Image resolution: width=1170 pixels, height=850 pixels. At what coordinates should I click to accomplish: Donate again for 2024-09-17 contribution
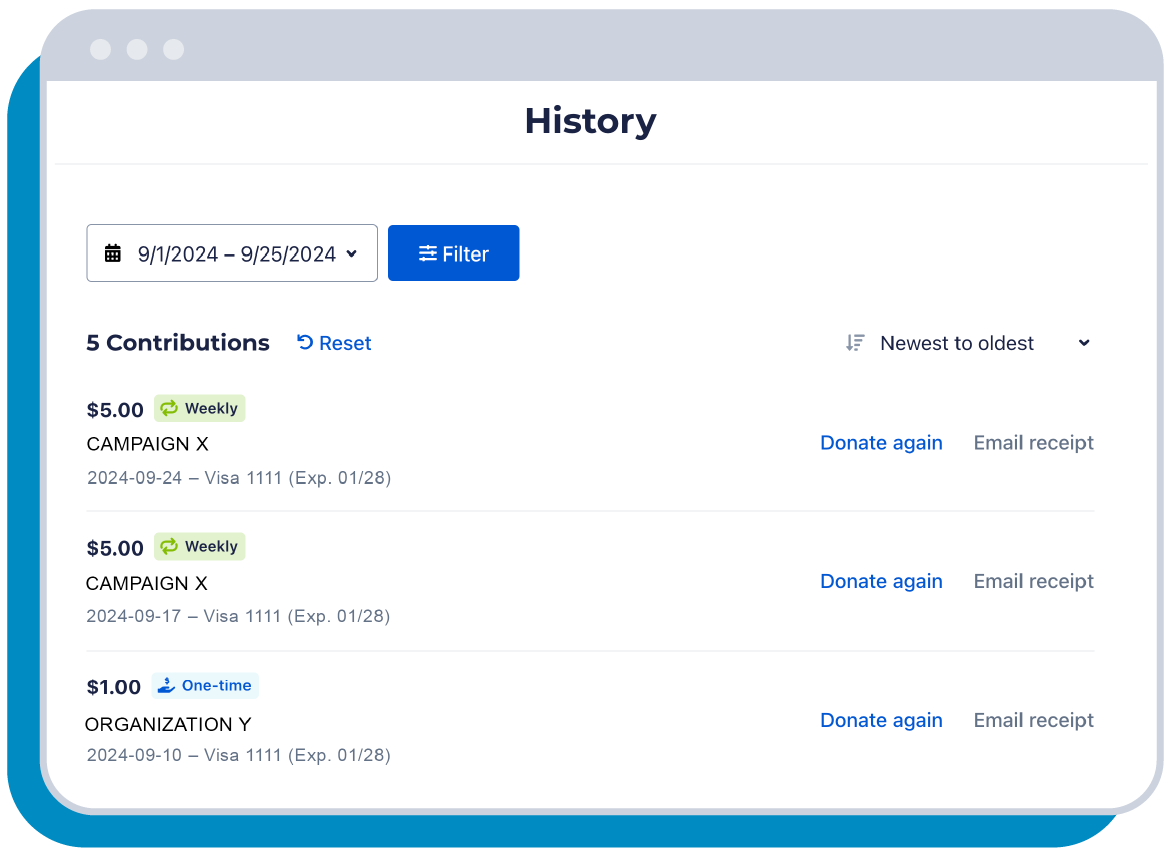point(881,581)
